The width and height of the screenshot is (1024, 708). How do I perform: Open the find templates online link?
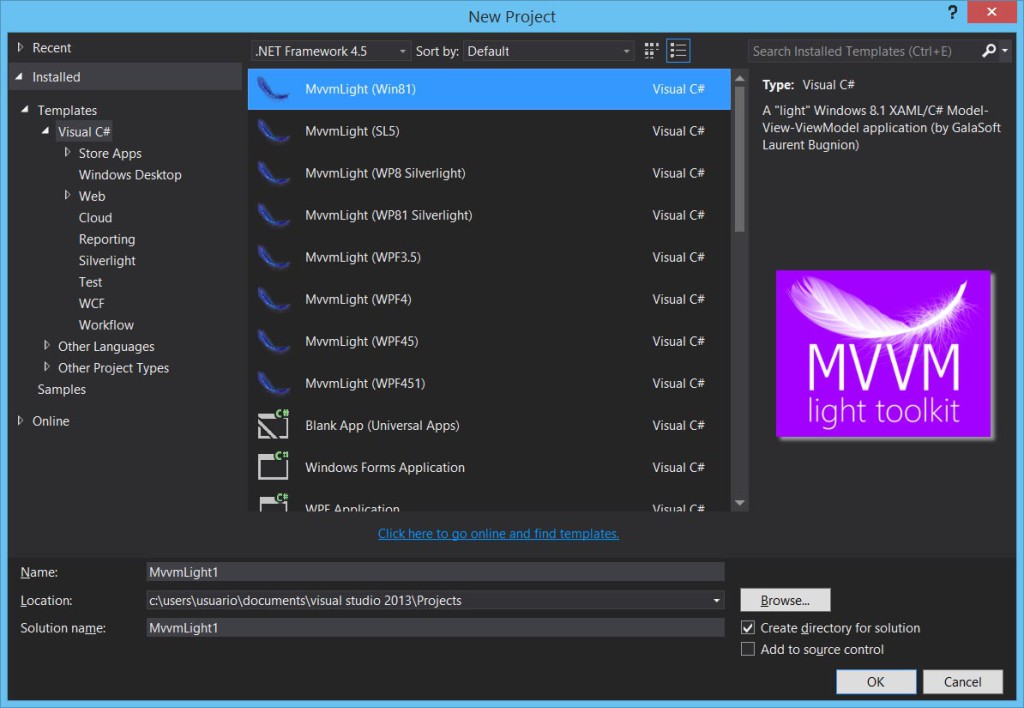pyautogui.click(x=497, y=533)
